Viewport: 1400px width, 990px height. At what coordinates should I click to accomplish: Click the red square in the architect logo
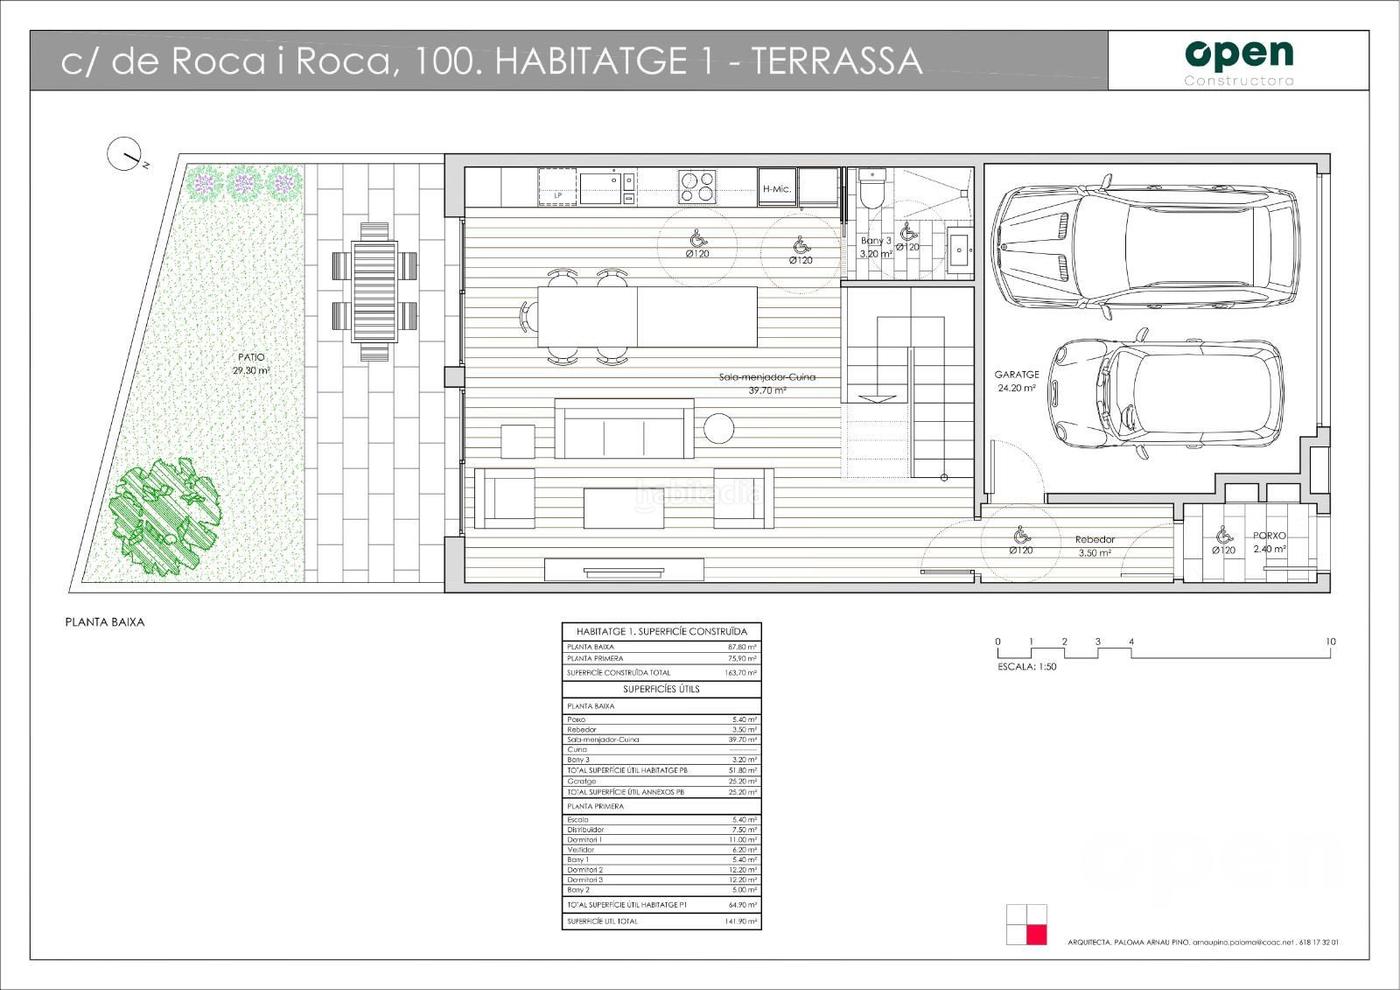click(1036, 935)
